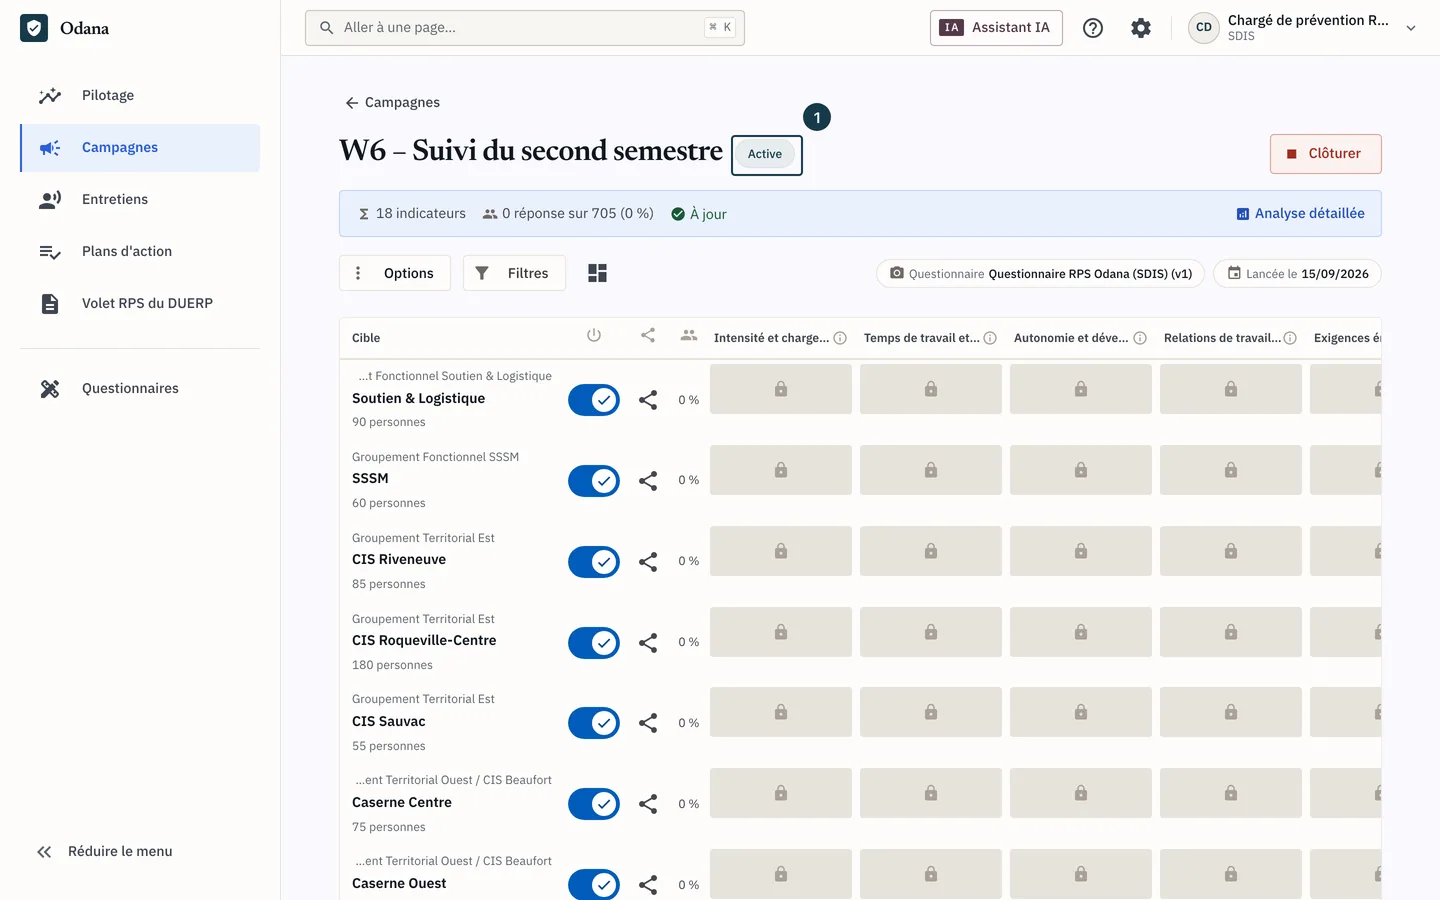Screen dimensions: 1440x900
Task: Disable the SSSM toggle
Action: (594, 481)
